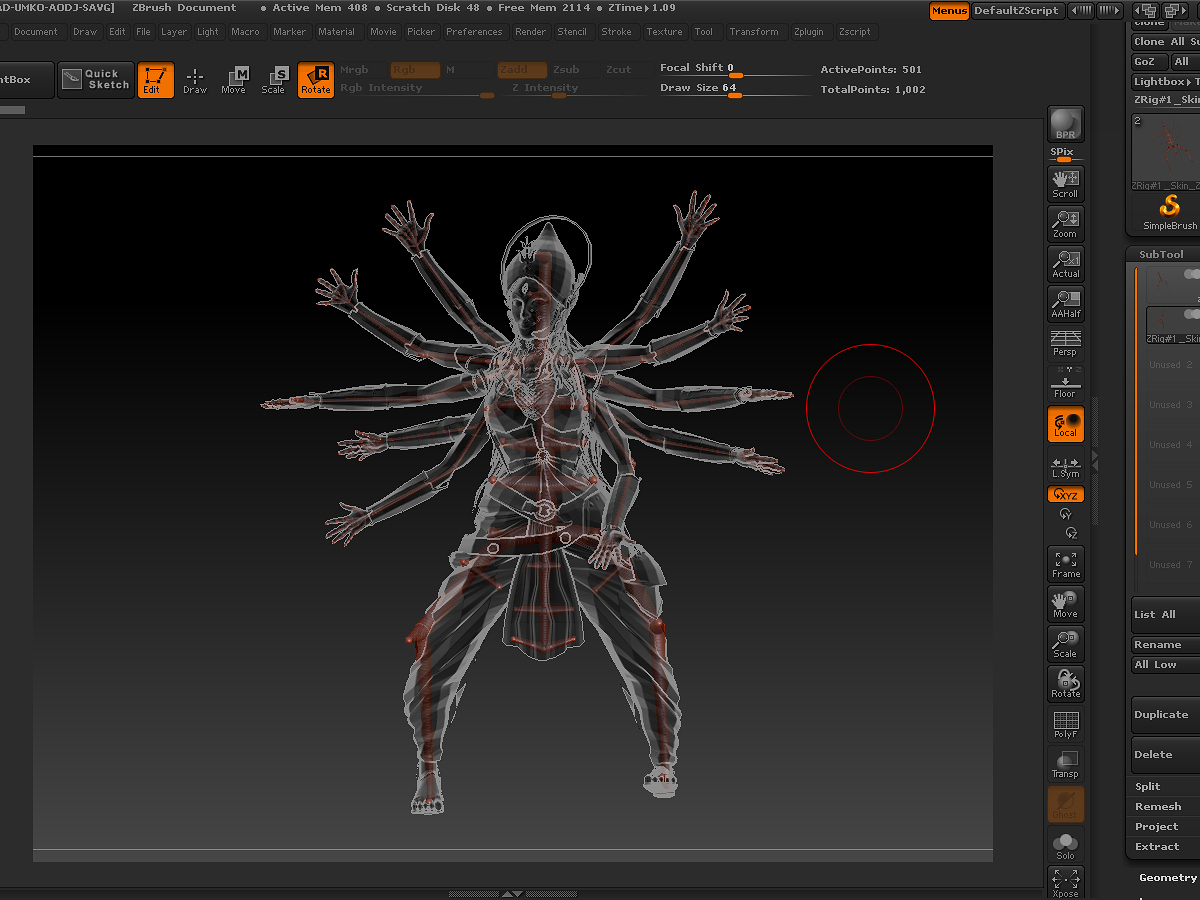Screen dimensions: 1200x900
Task: Expand the Geometry subpalette
Action: tap(1167, 877)
